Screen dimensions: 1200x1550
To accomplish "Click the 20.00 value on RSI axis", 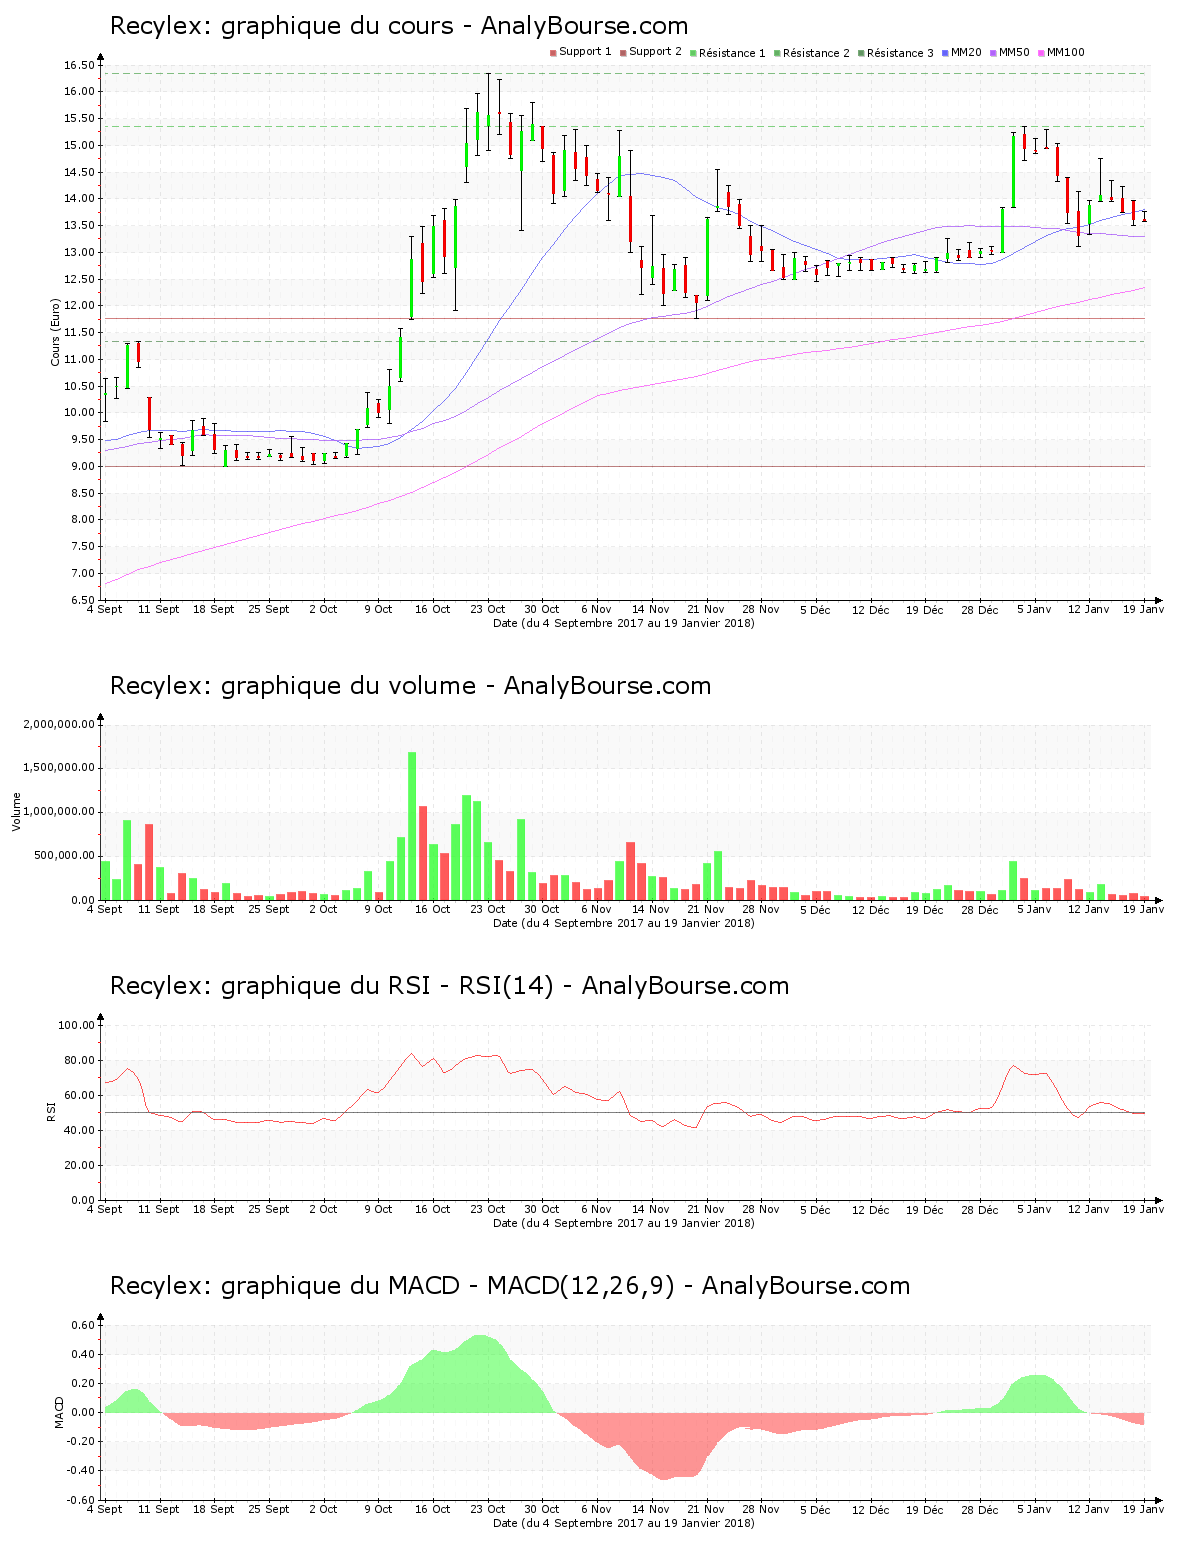I will (79, 1165).
